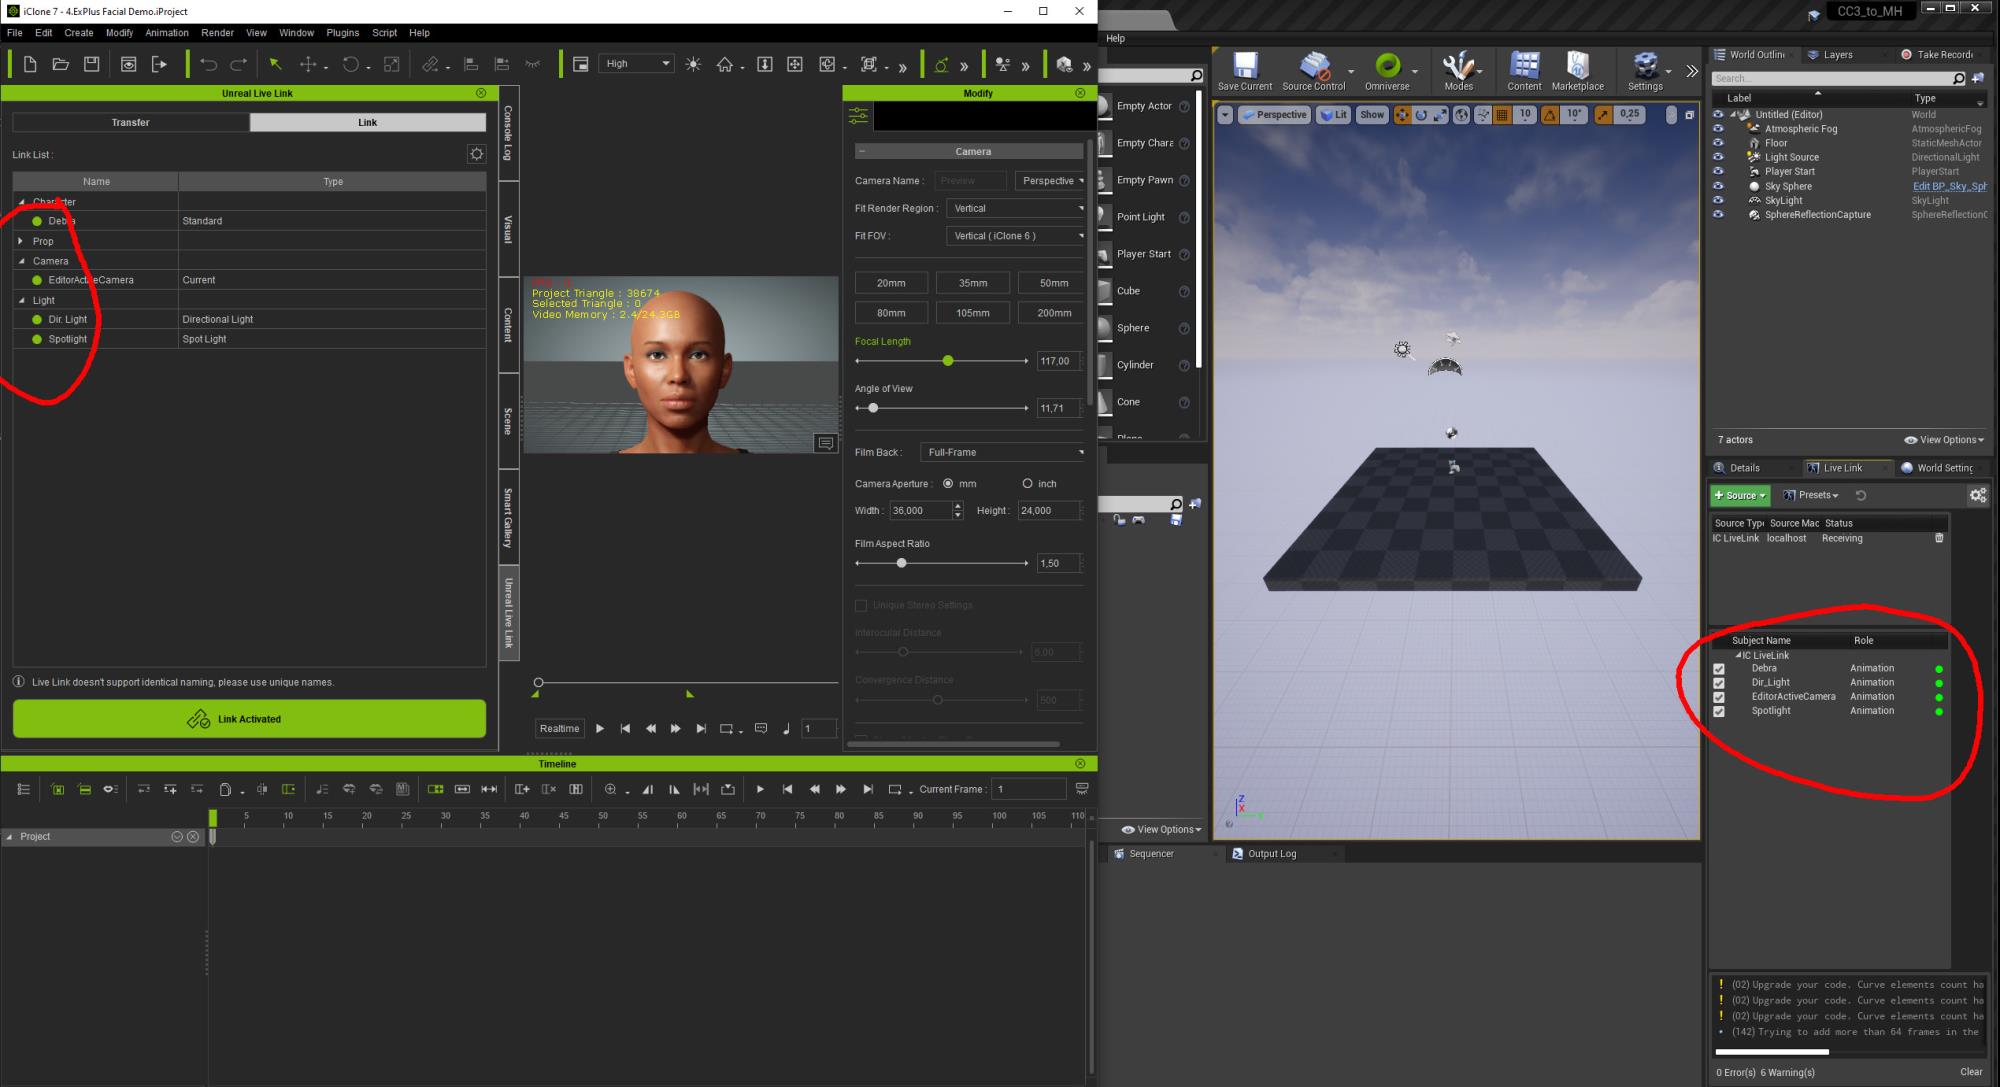Open the render quality High dropdown

(636, 64)
